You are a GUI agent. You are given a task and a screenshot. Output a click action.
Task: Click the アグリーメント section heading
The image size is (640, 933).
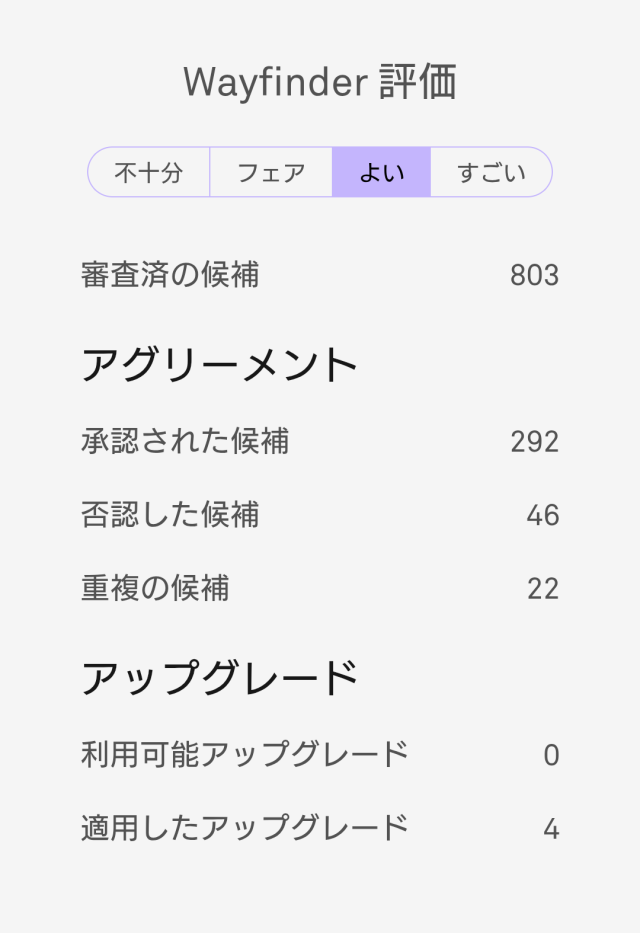point(219,365)
